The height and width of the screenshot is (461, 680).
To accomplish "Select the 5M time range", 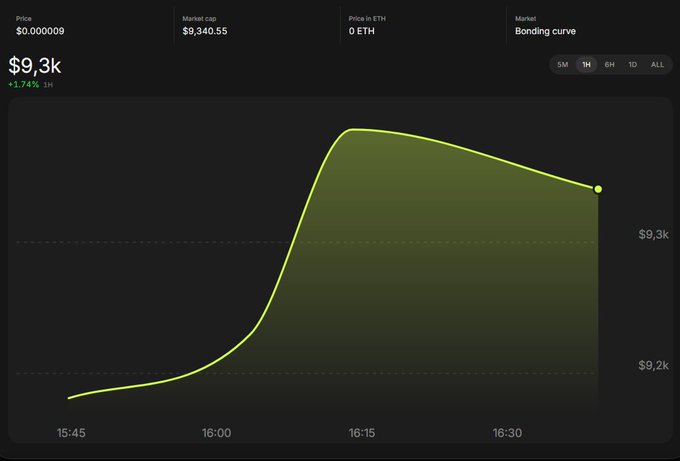I will click(x=562, y=65).
